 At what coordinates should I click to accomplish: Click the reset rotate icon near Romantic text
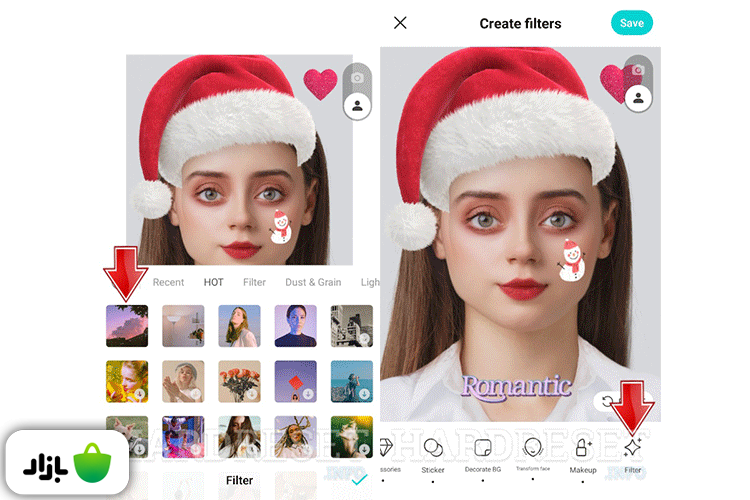coord(606,401)
